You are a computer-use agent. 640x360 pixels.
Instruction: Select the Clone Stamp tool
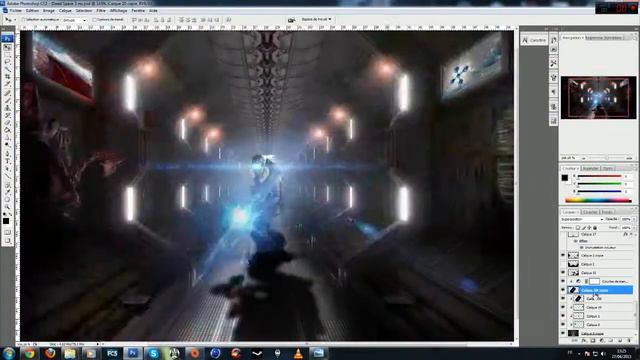(x=8, y=108)
